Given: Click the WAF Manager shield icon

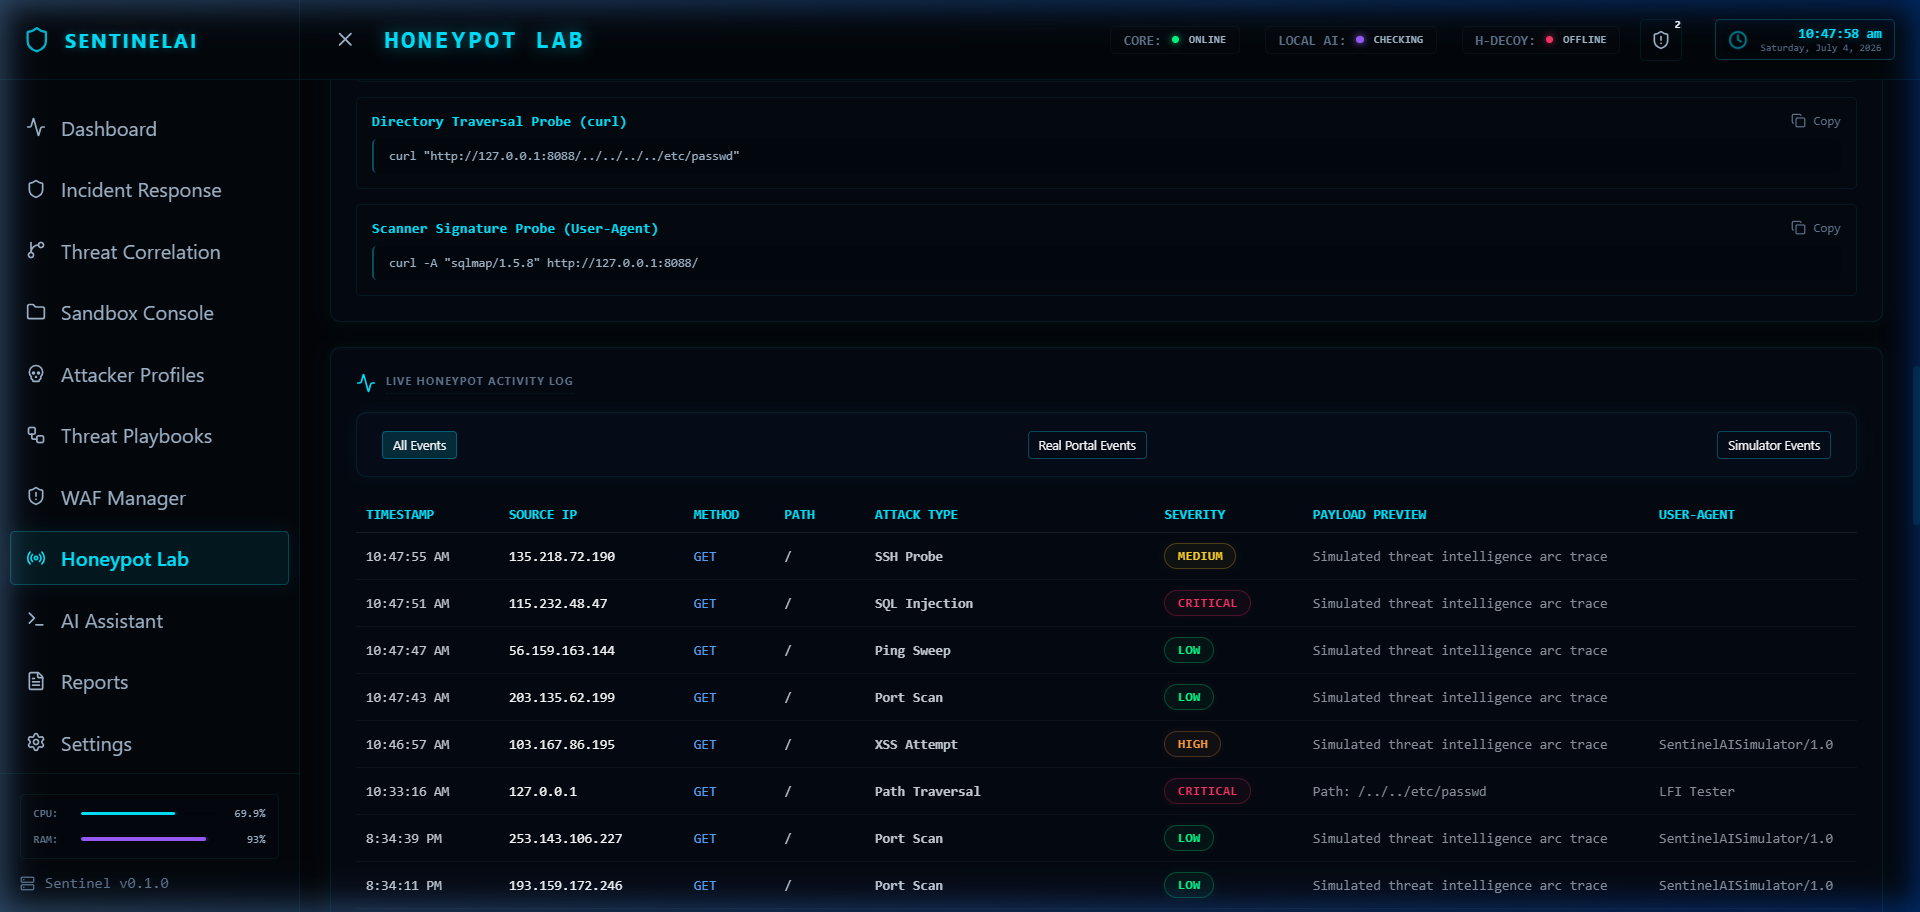Looking at the screenshot, I should (36, 497).
